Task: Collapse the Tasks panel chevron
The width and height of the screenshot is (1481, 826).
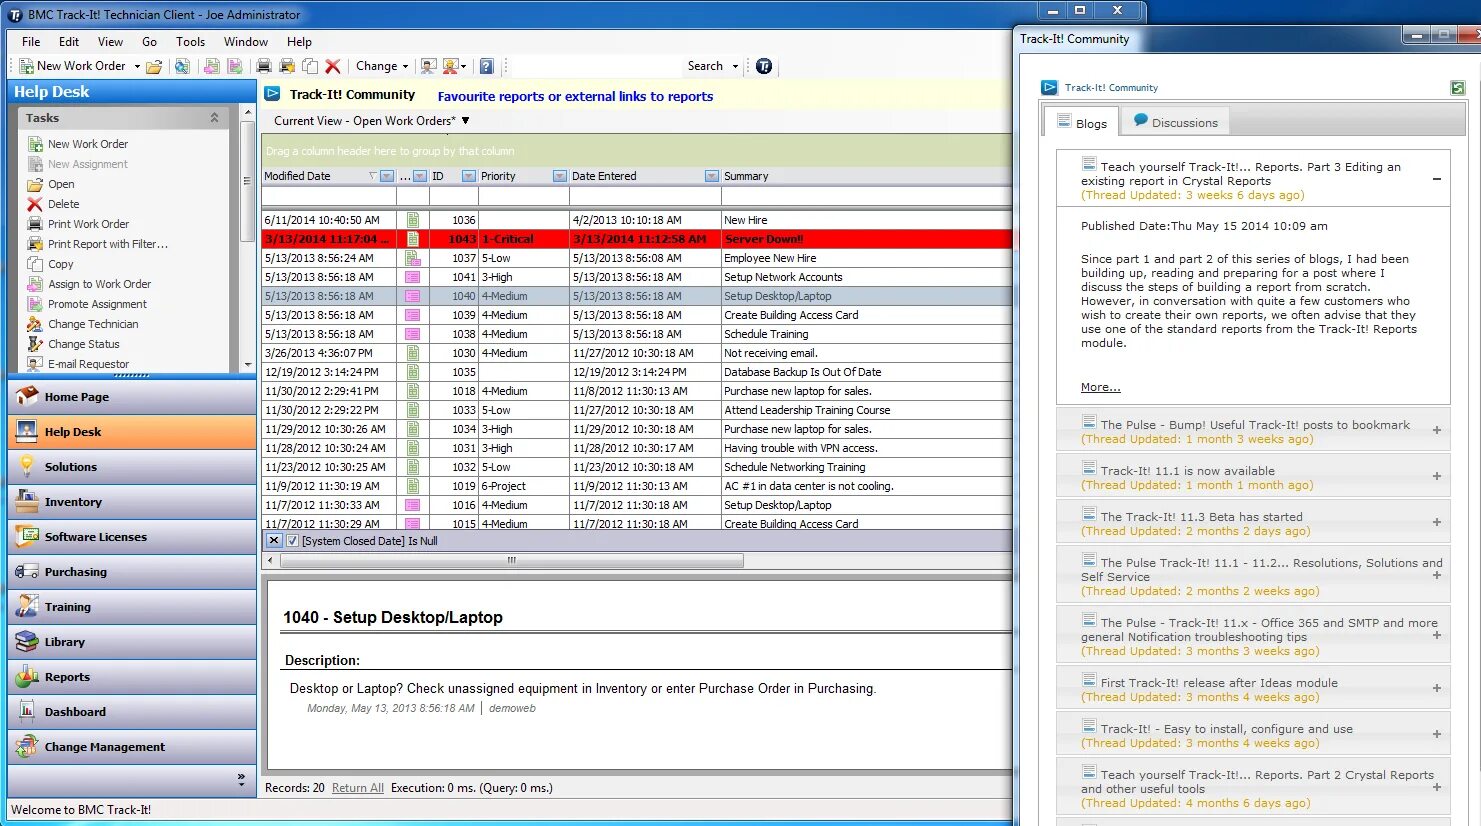Action: [214, 117]
